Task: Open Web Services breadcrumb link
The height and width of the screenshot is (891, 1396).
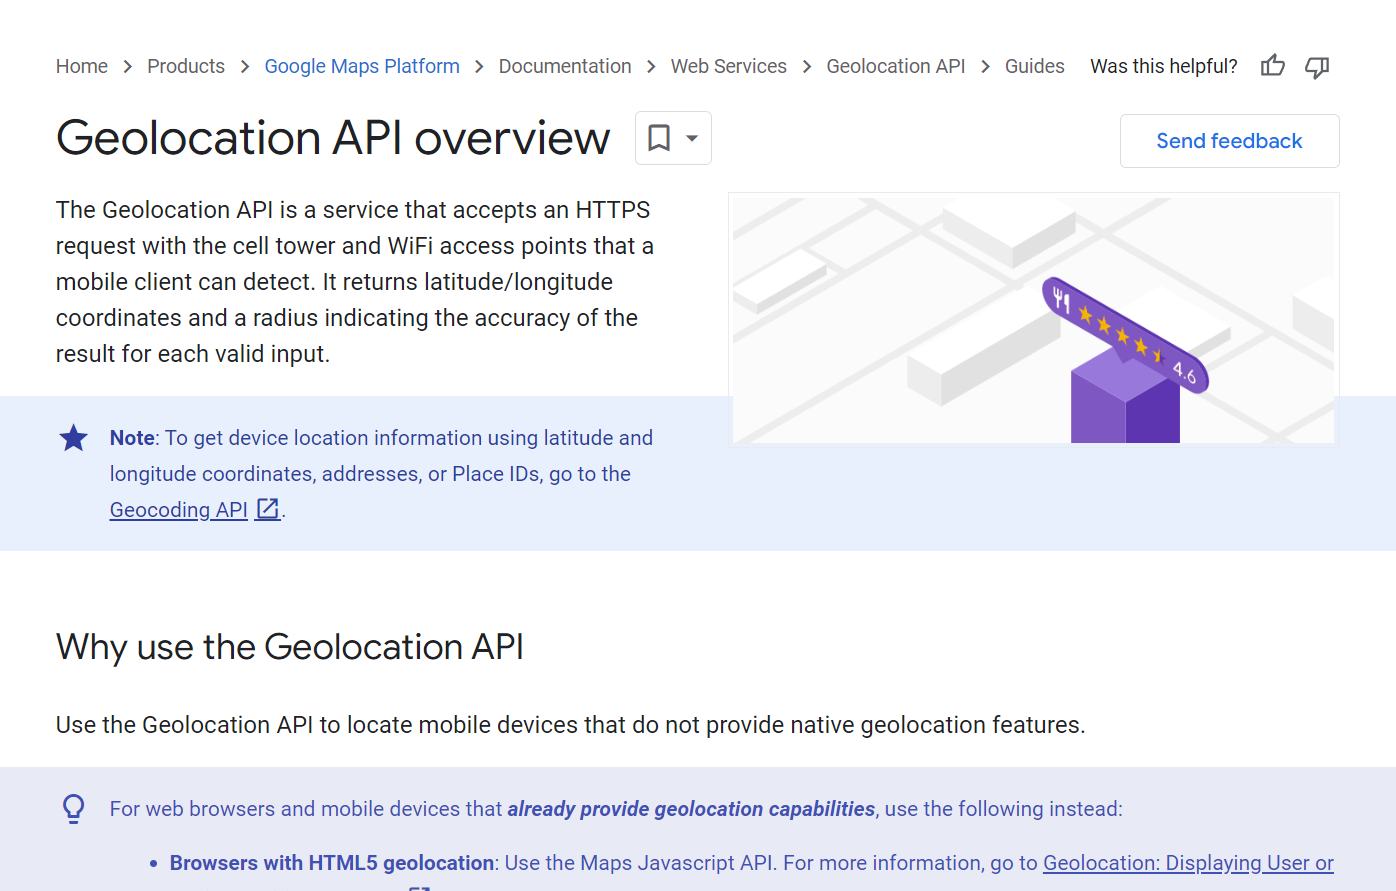Action: point(729,66)
